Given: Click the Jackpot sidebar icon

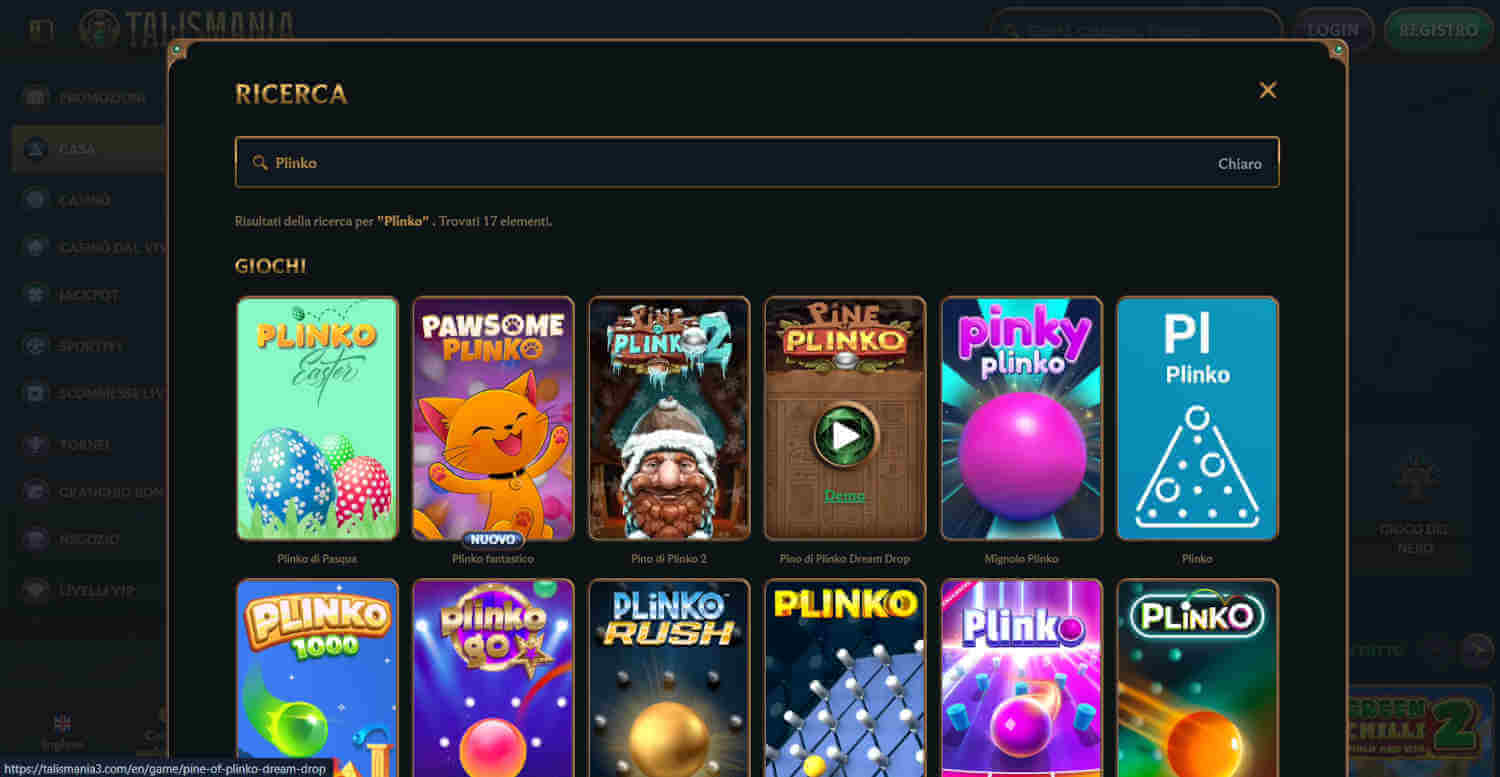Looking at the screenshot, I should point(36,295).
